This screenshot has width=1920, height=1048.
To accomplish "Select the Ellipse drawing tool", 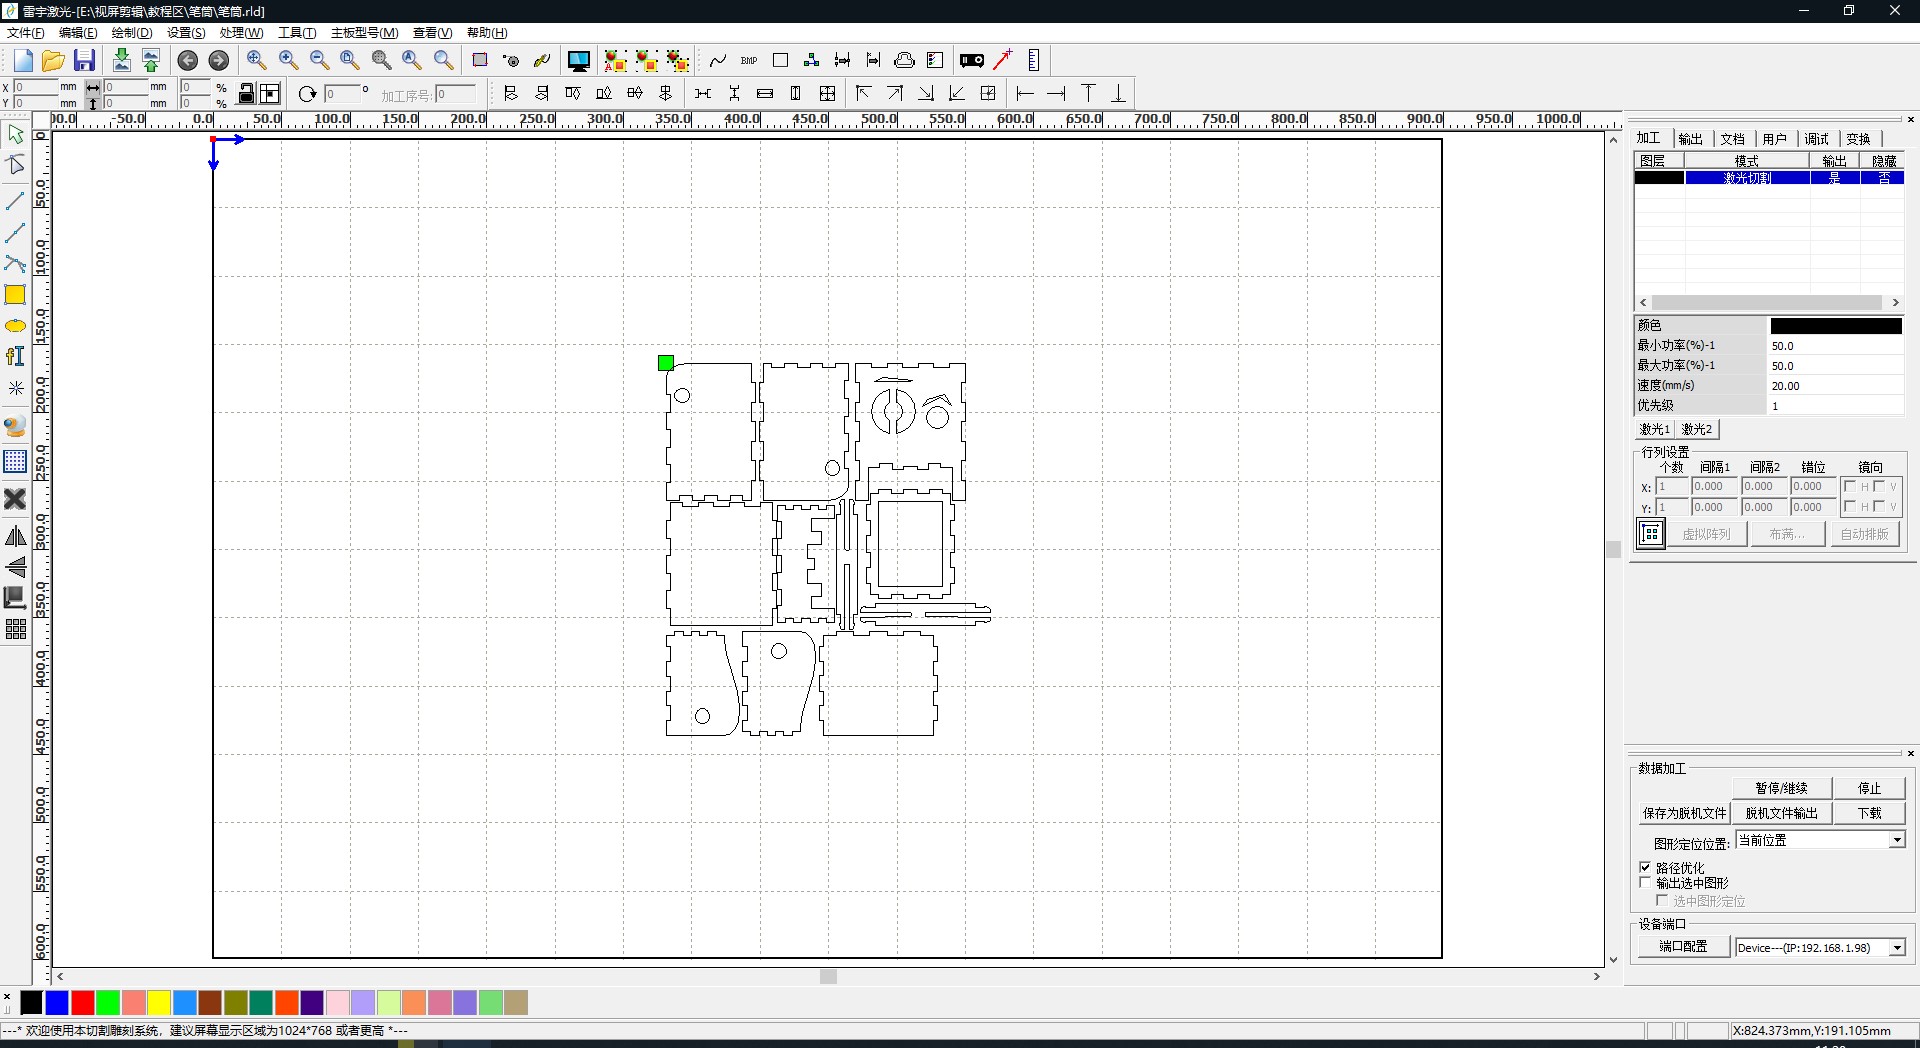I will (x=16, y=325).
